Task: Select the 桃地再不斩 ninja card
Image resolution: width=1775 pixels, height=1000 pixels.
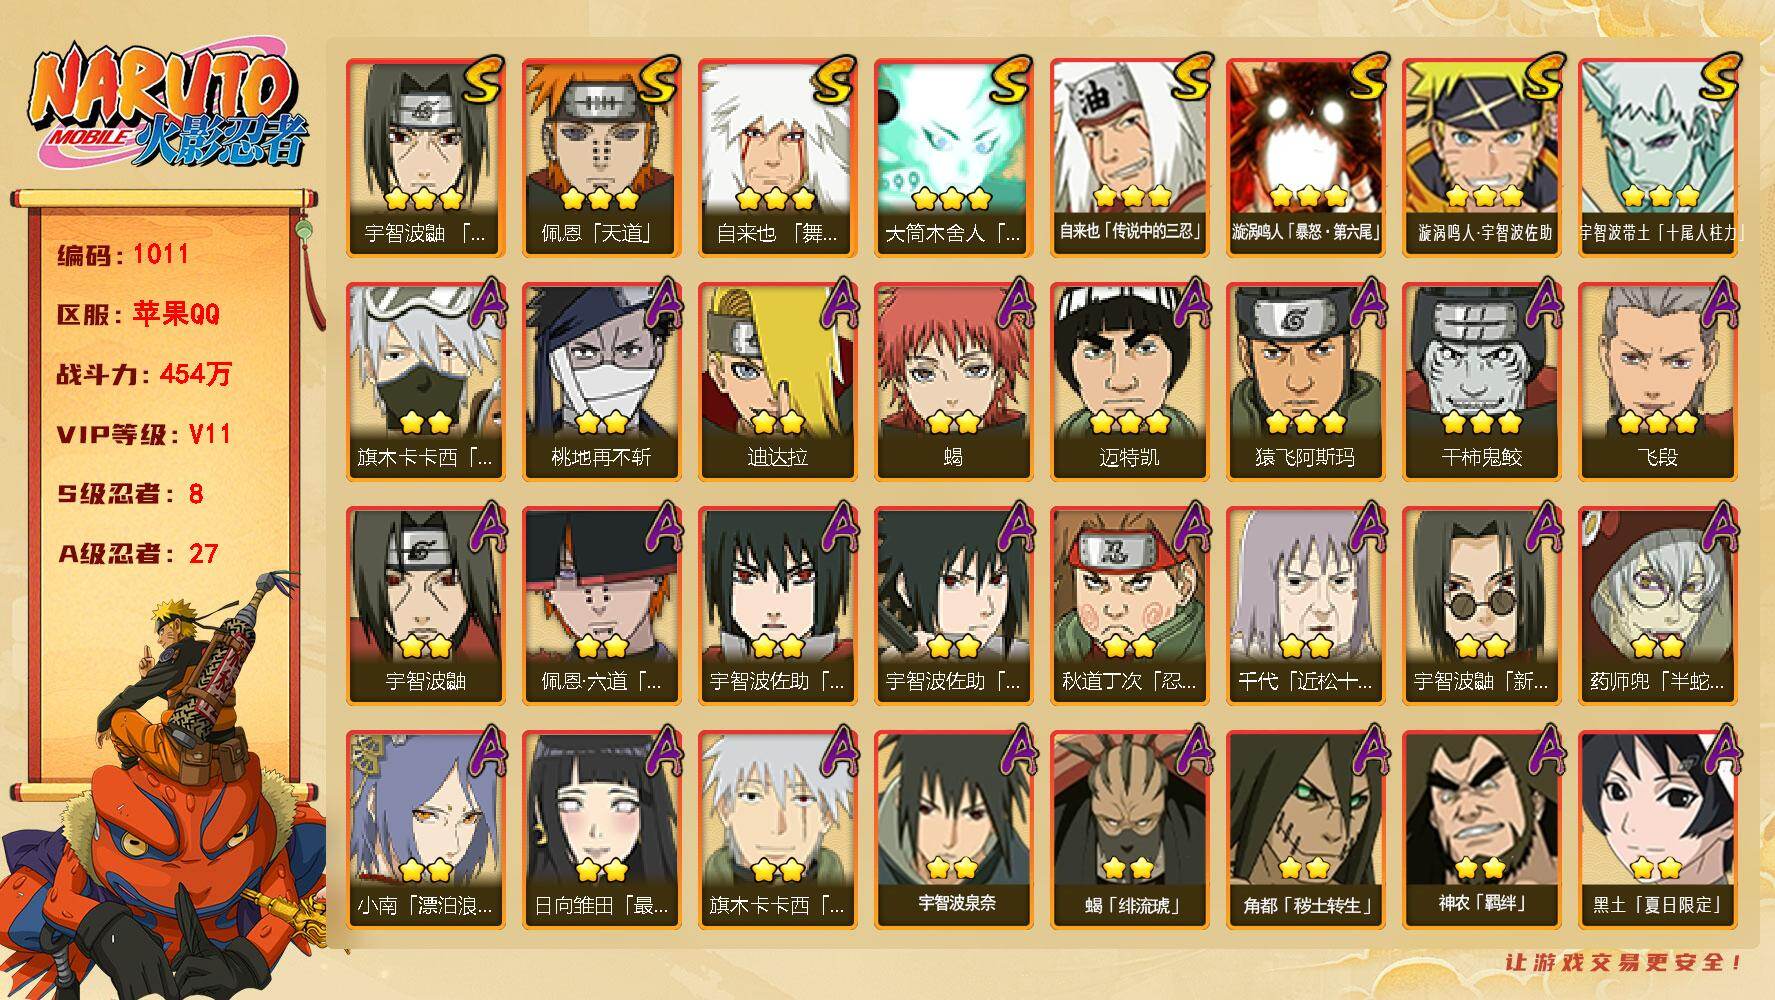Action: [601, 381]
